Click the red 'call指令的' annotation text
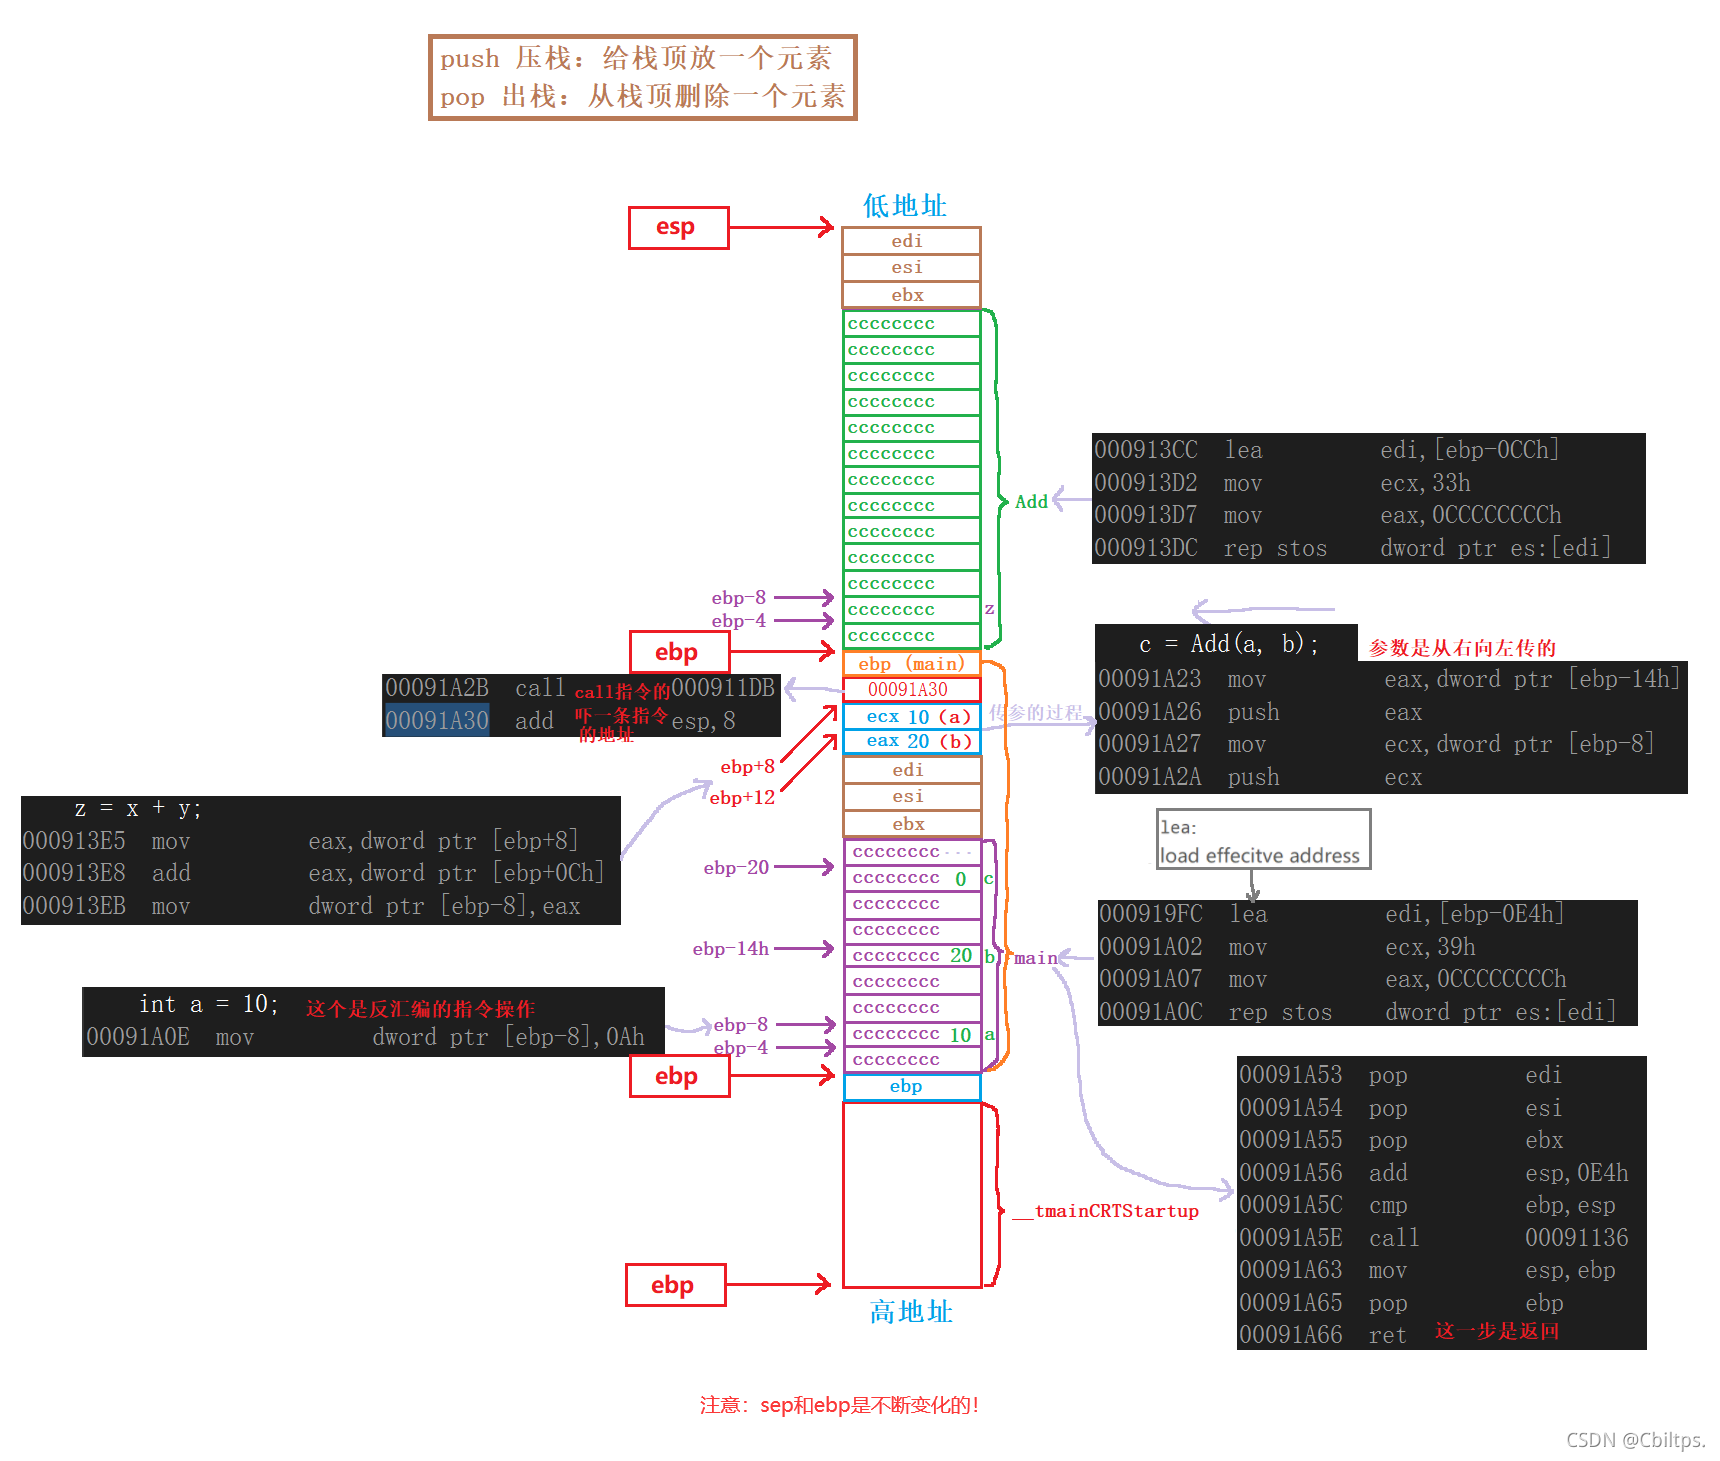The image size is (1720, 1461). 622,692
